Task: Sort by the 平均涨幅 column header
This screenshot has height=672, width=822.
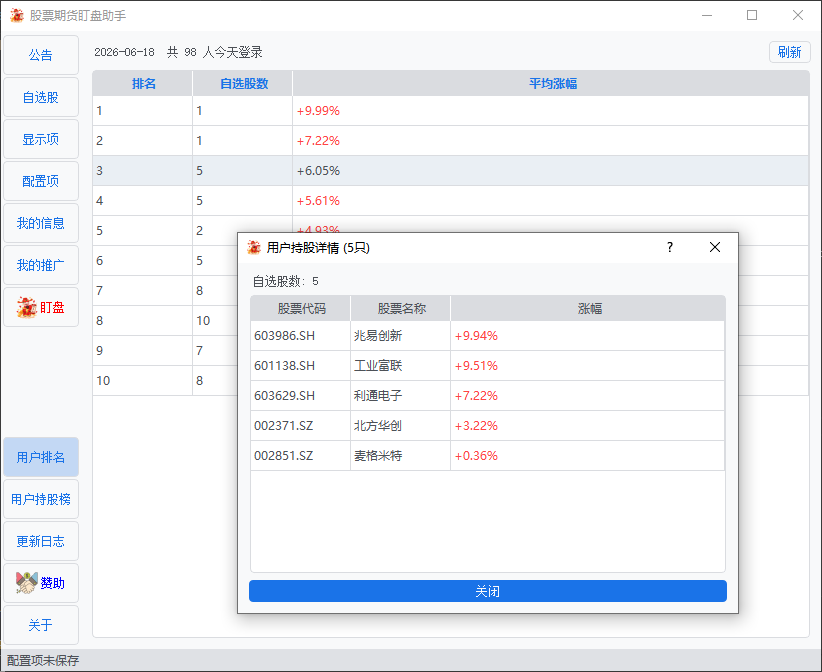Action: pos(551,83)
